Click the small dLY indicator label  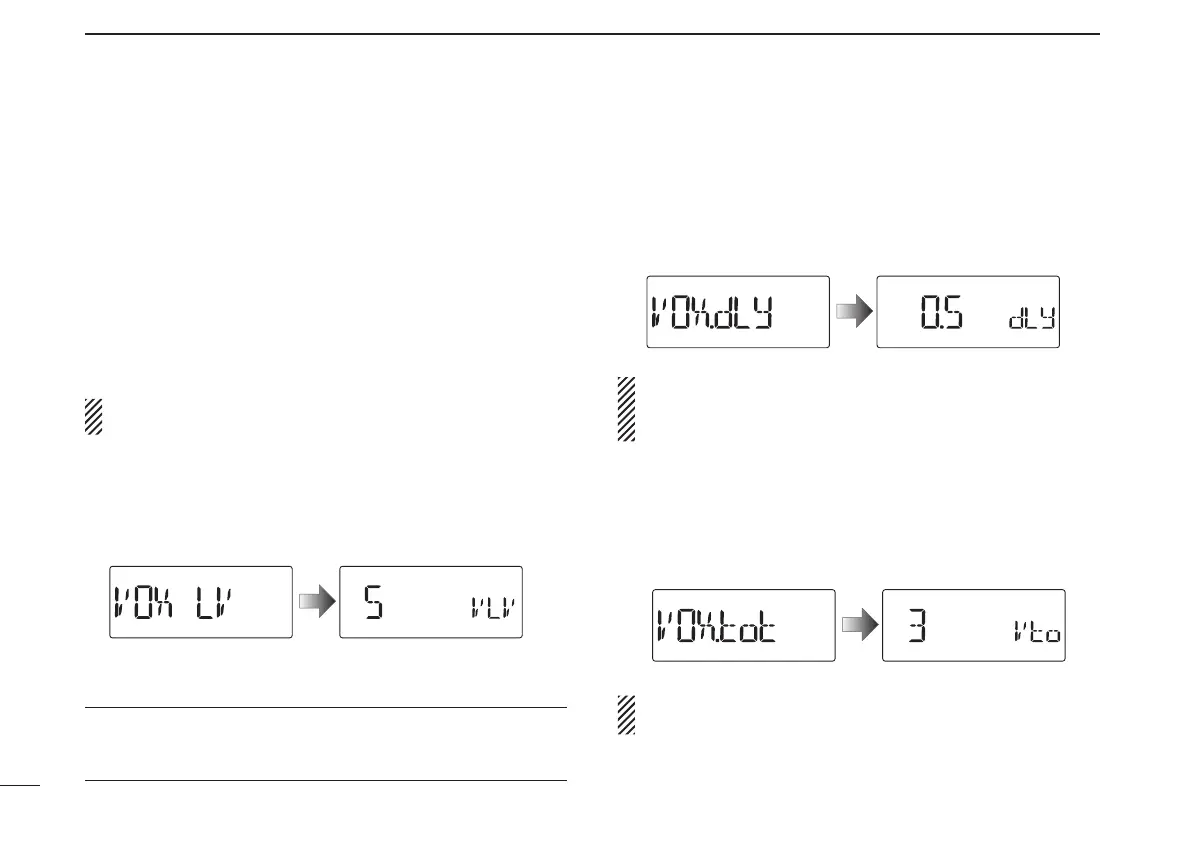tap(1031, 318)
